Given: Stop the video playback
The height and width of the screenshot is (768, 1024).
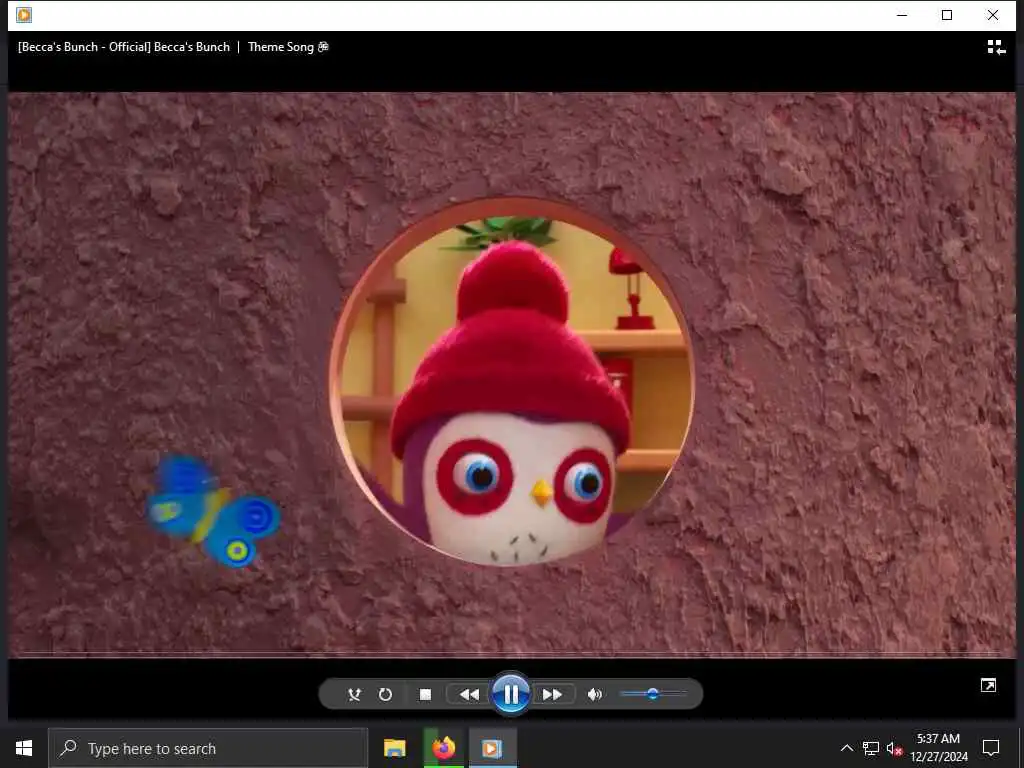Looking at the screenshot, I should tap(425, 694).
